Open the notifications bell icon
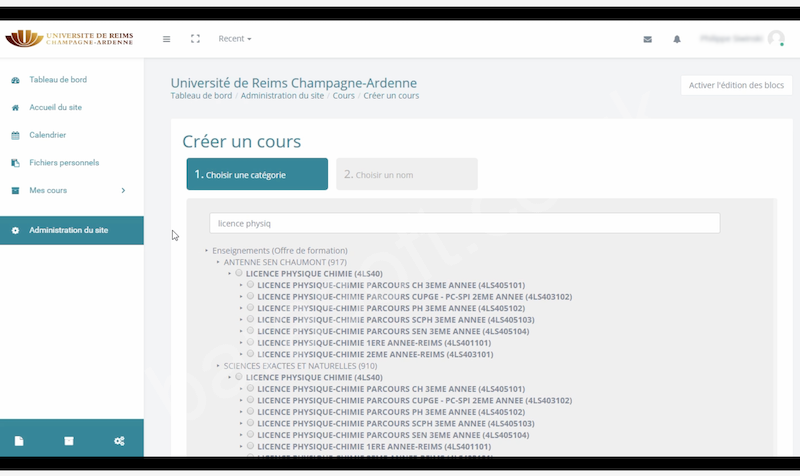Image resolution: width=800 pixels, height=476 pixels. pyautogui.click(x=677, y=39)
